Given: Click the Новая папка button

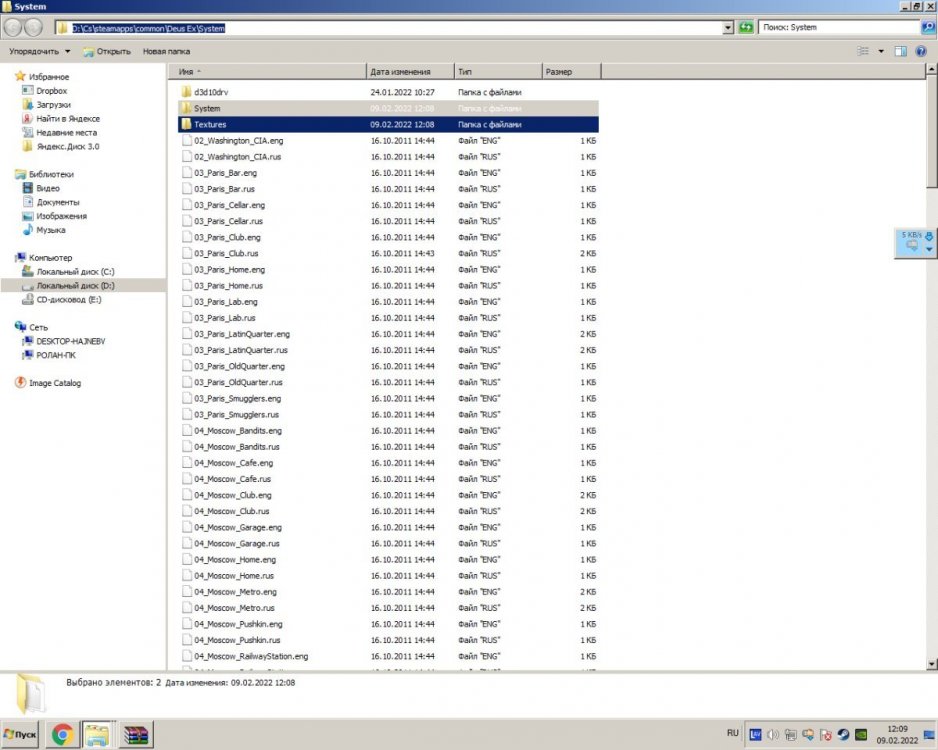Looking at the screenshot, I should 166,51.
